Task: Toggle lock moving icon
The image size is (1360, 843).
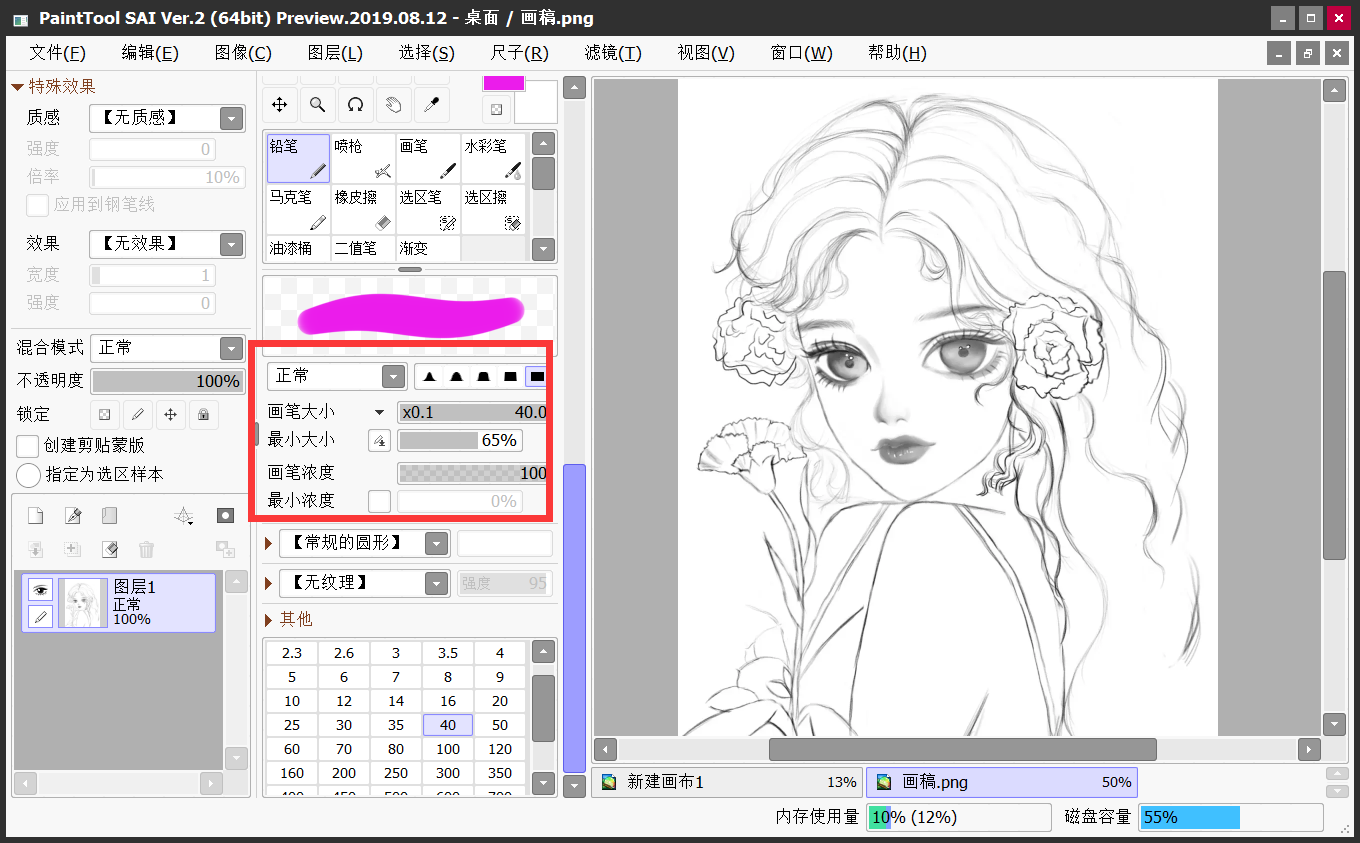Action: pyautogui.click(x=170, y=414)
